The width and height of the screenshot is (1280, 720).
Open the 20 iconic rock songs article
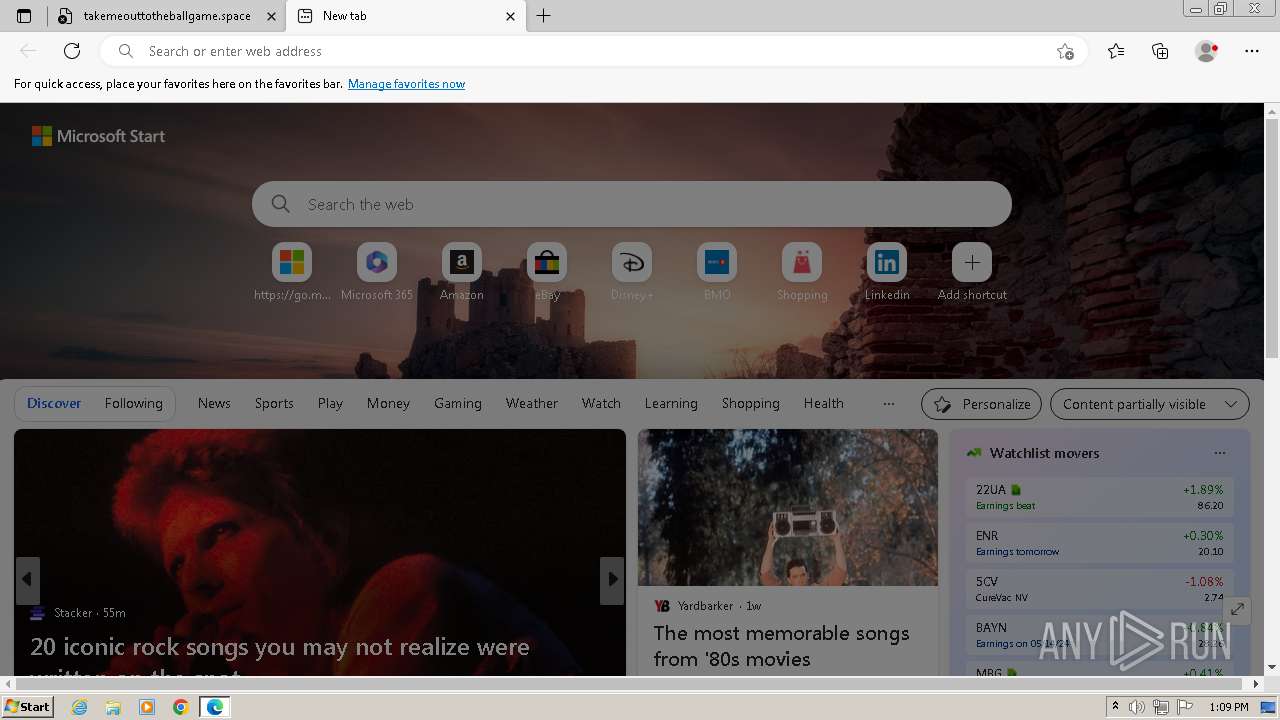[280, 658]
